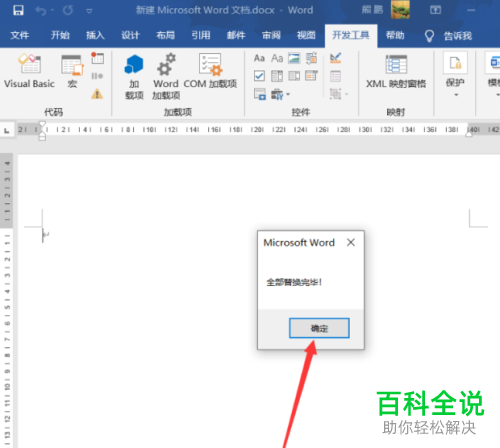
Task: Open Legacy Tools dropdown
Action: (280, 95)
